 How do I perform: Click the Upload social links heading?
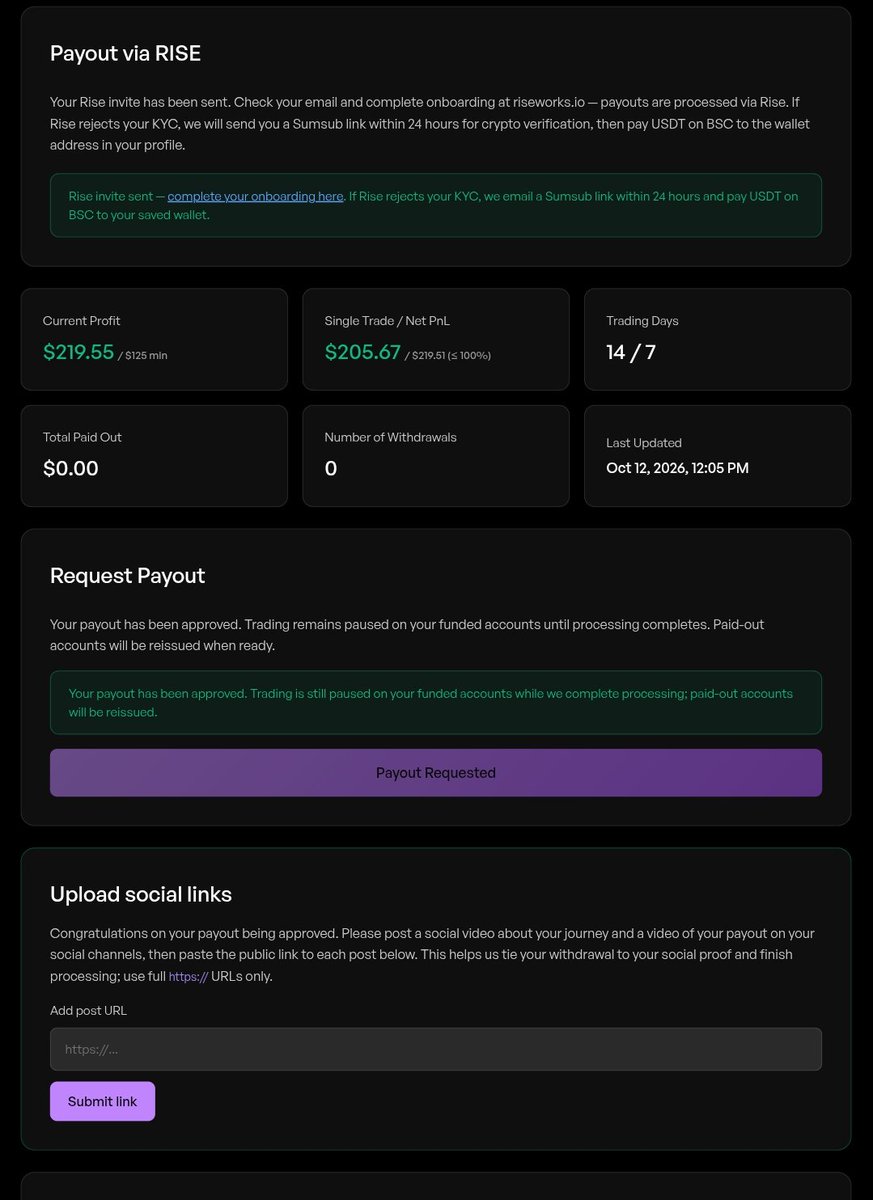click(x=141, y=894)
